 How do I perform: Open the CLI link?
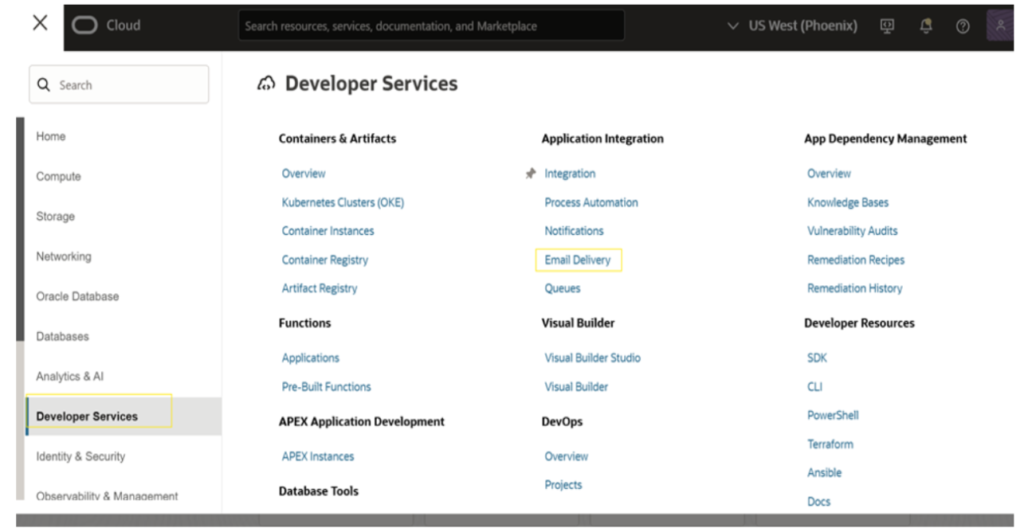814,387
